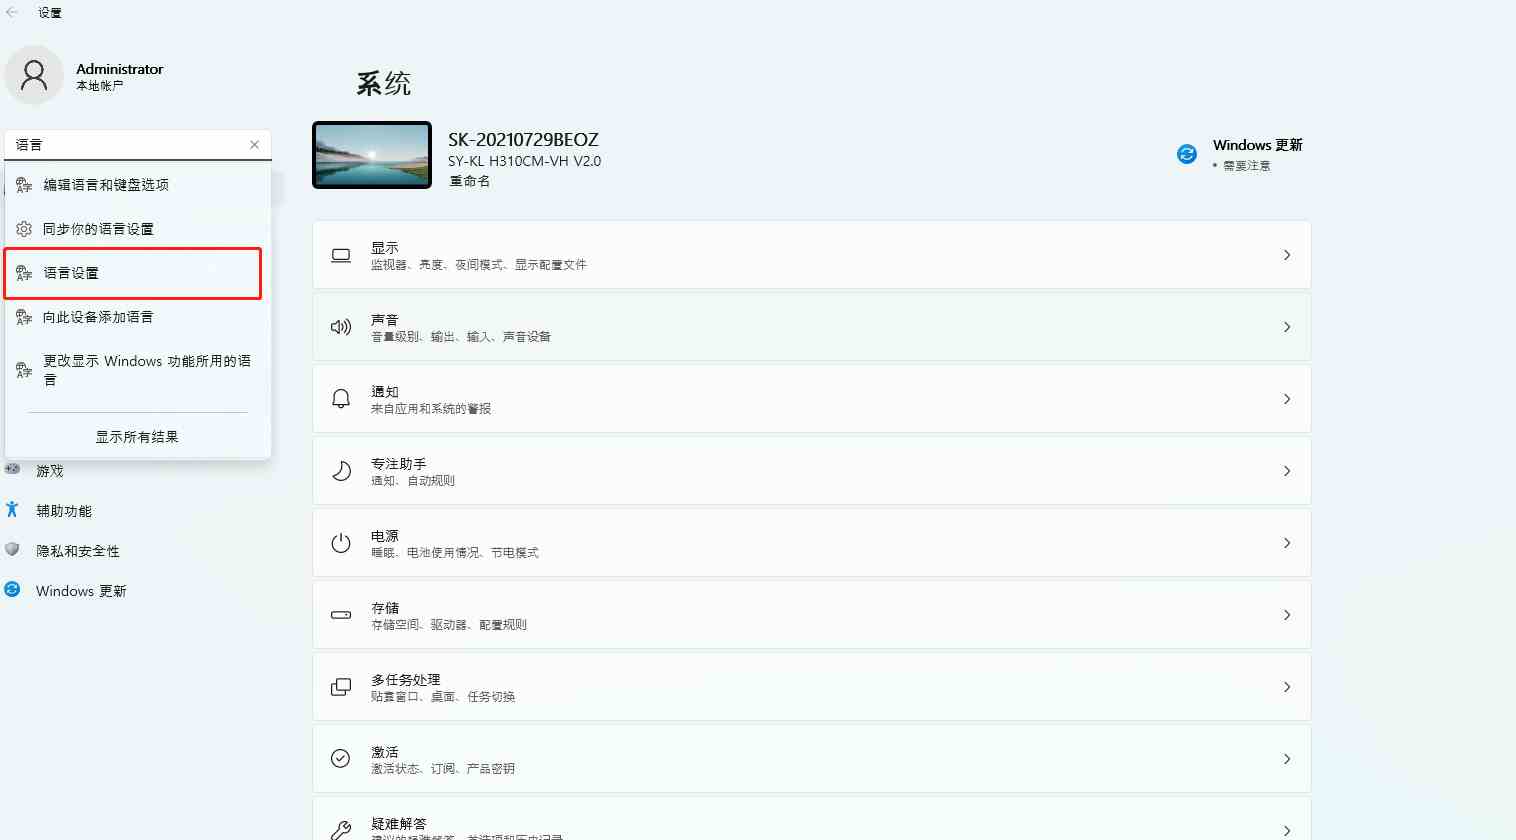Click the multitasking windows icon
The image size is (1516, 840).
tap(341, 687)
